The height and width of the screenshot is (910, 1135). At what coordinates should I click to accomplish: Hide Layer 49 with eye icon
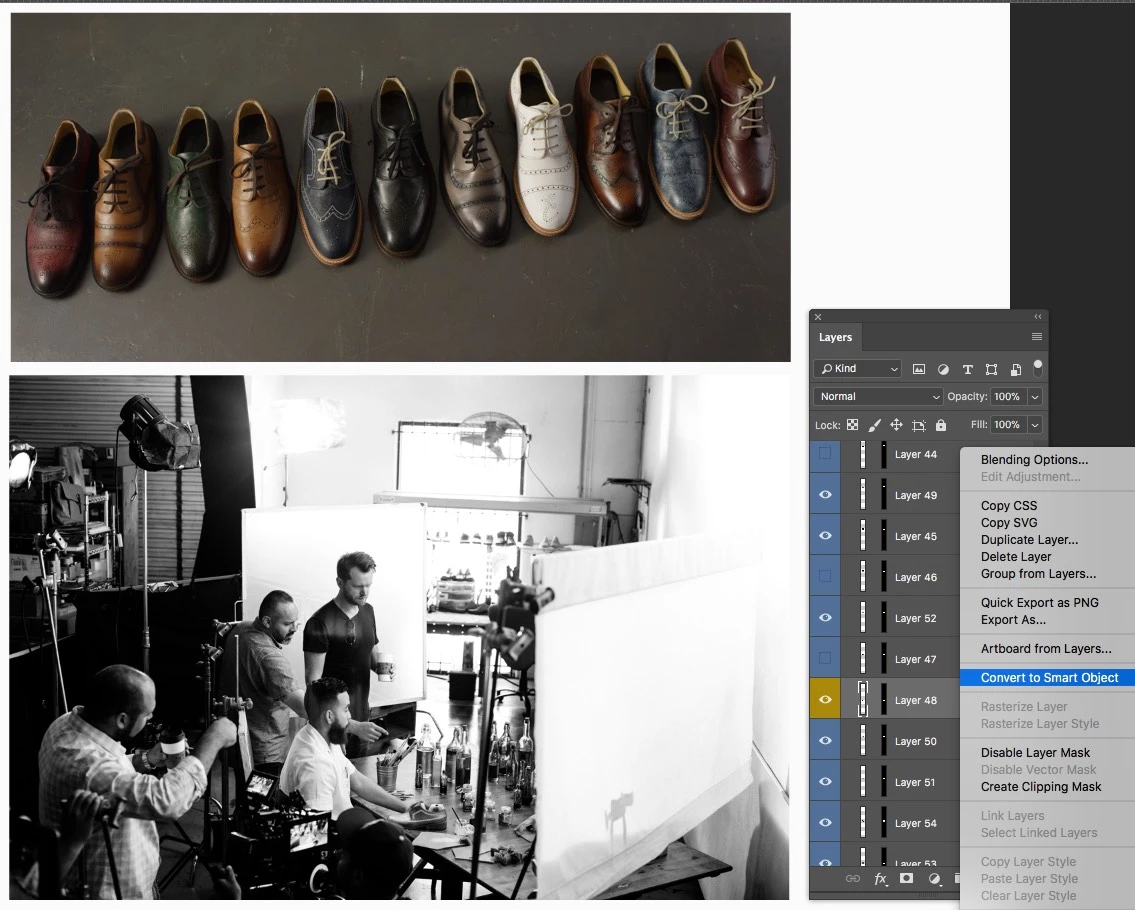(824, 494)
